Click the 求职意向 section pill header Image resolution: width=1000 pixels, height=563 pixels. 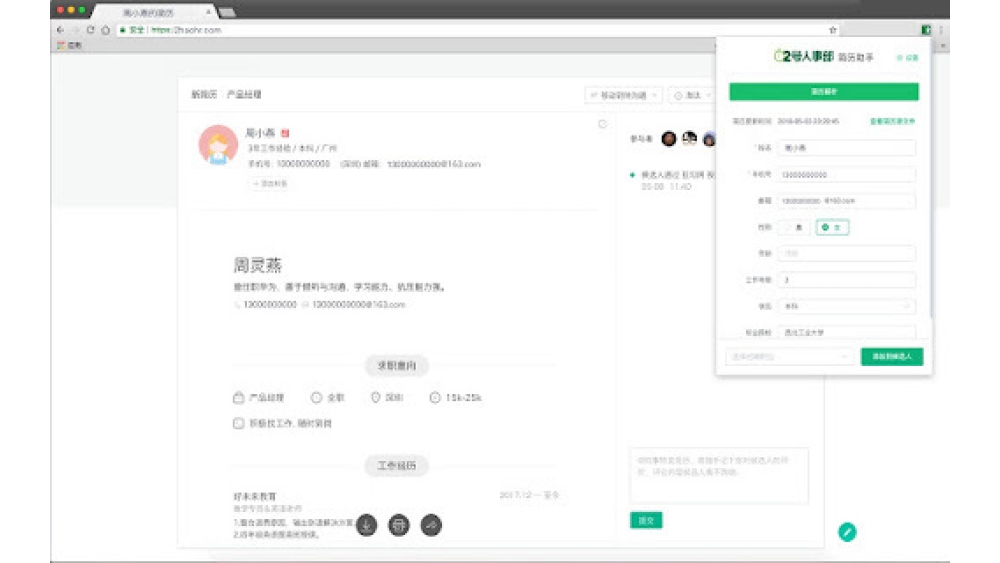(x=397, y=365)
